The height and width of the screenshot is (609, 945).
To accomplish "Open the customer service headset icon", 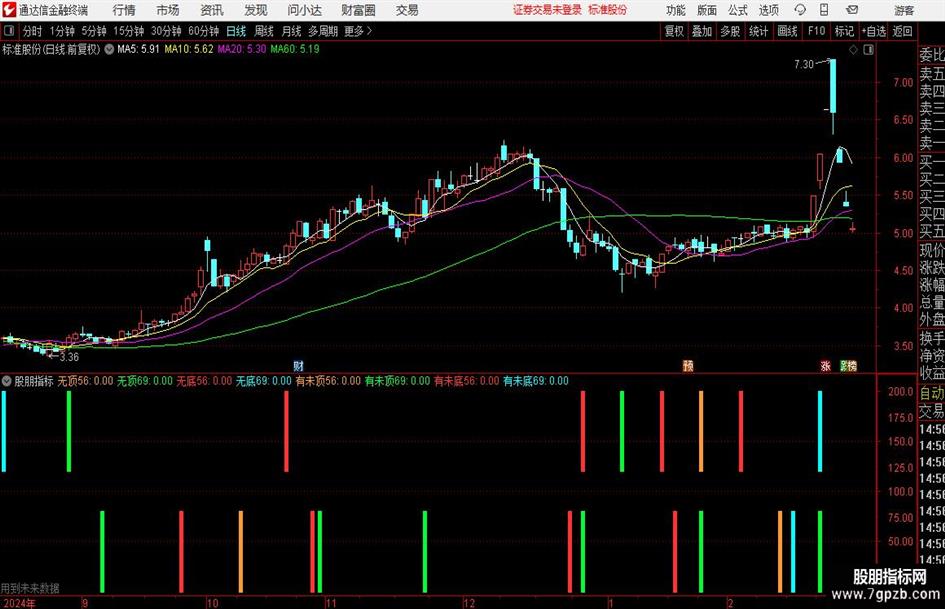I will pyautogui.click(x=800, y=10).
